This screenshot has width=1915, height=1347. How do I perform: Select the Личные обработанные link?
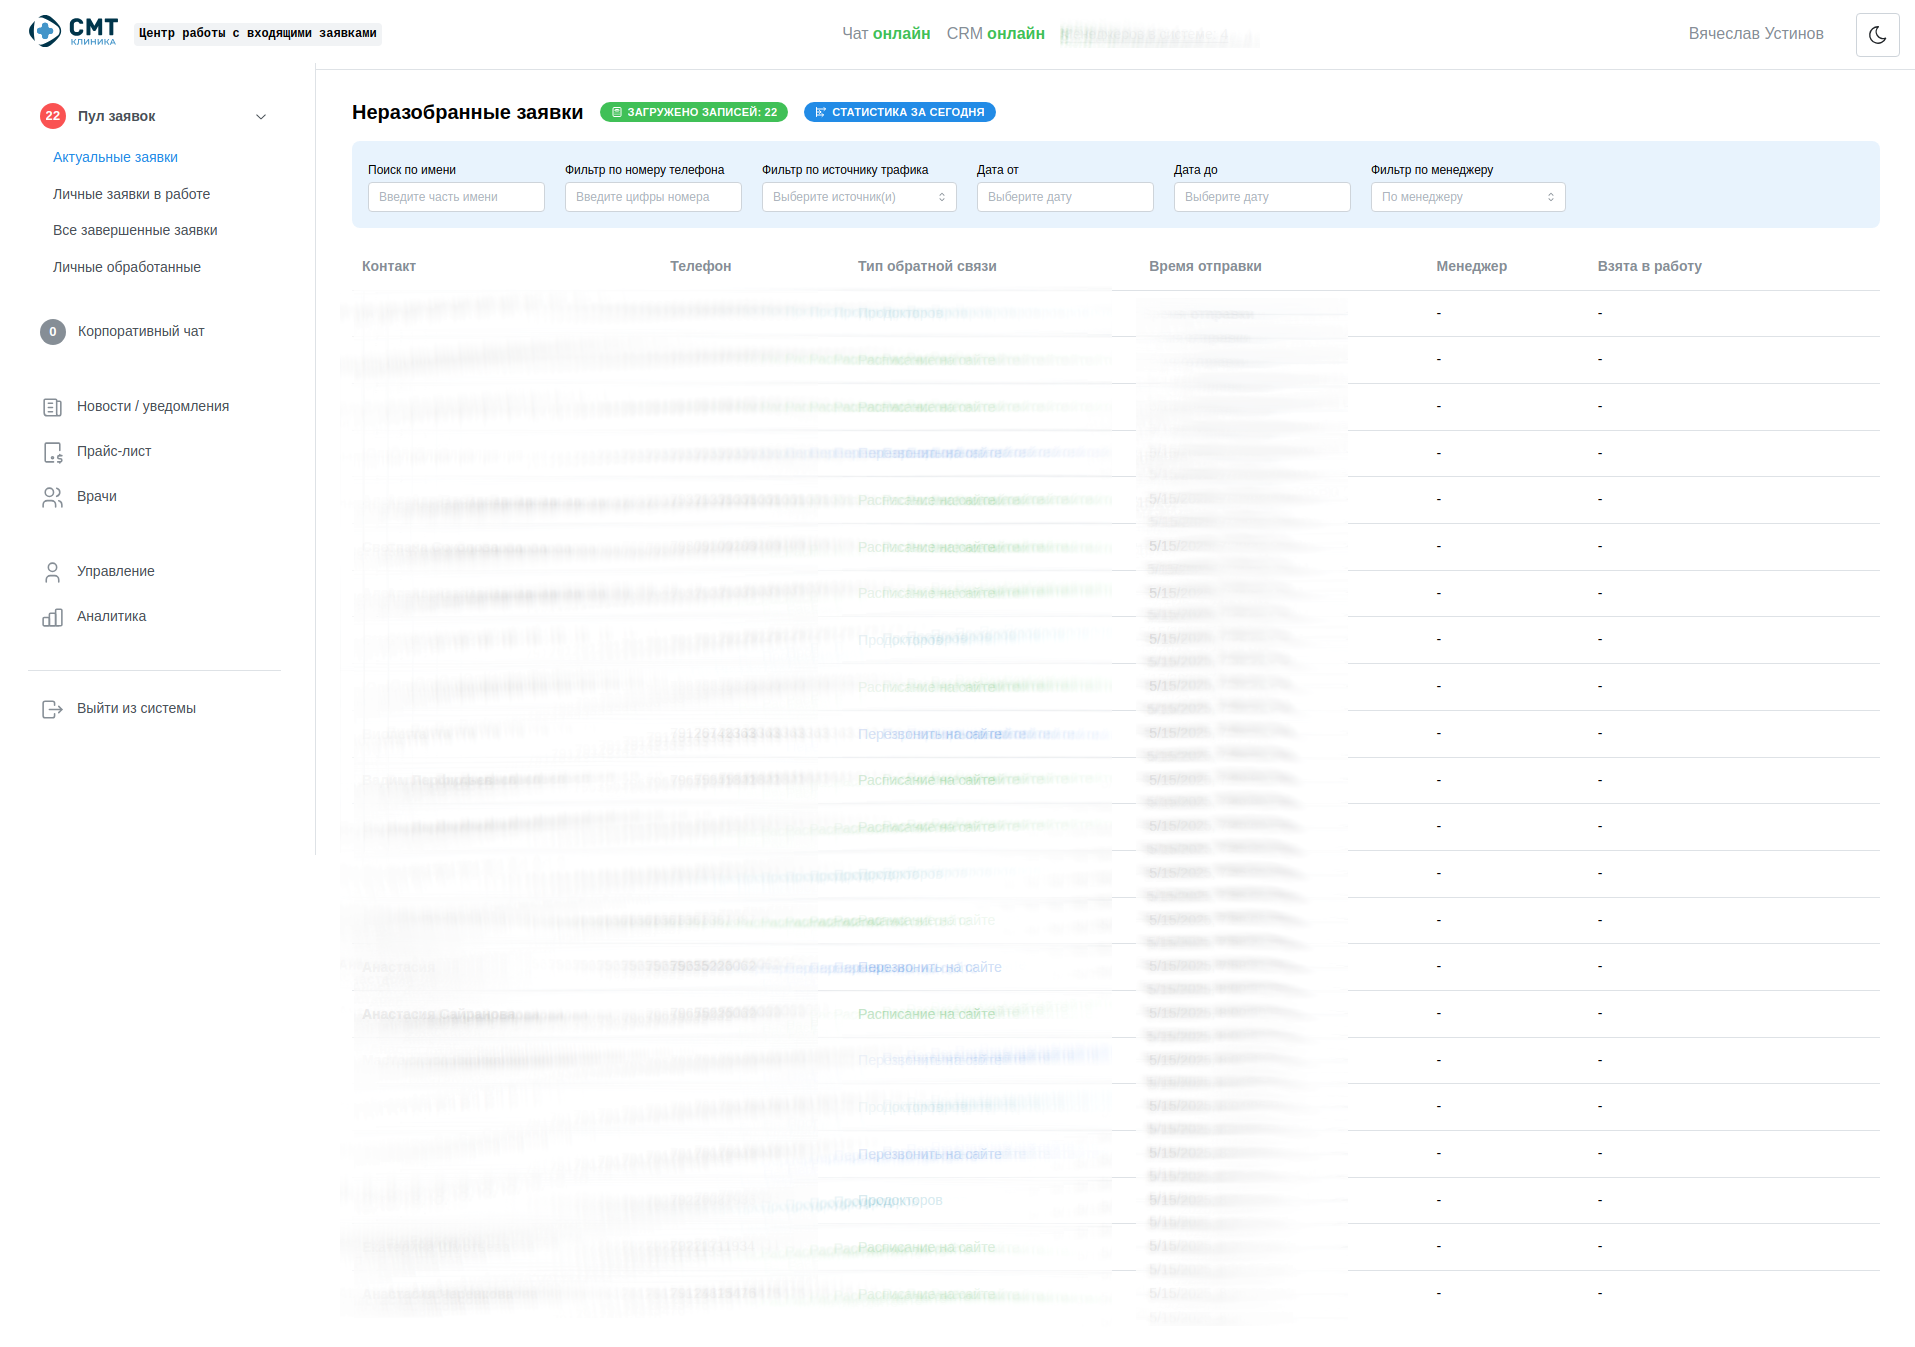[126, 267]
